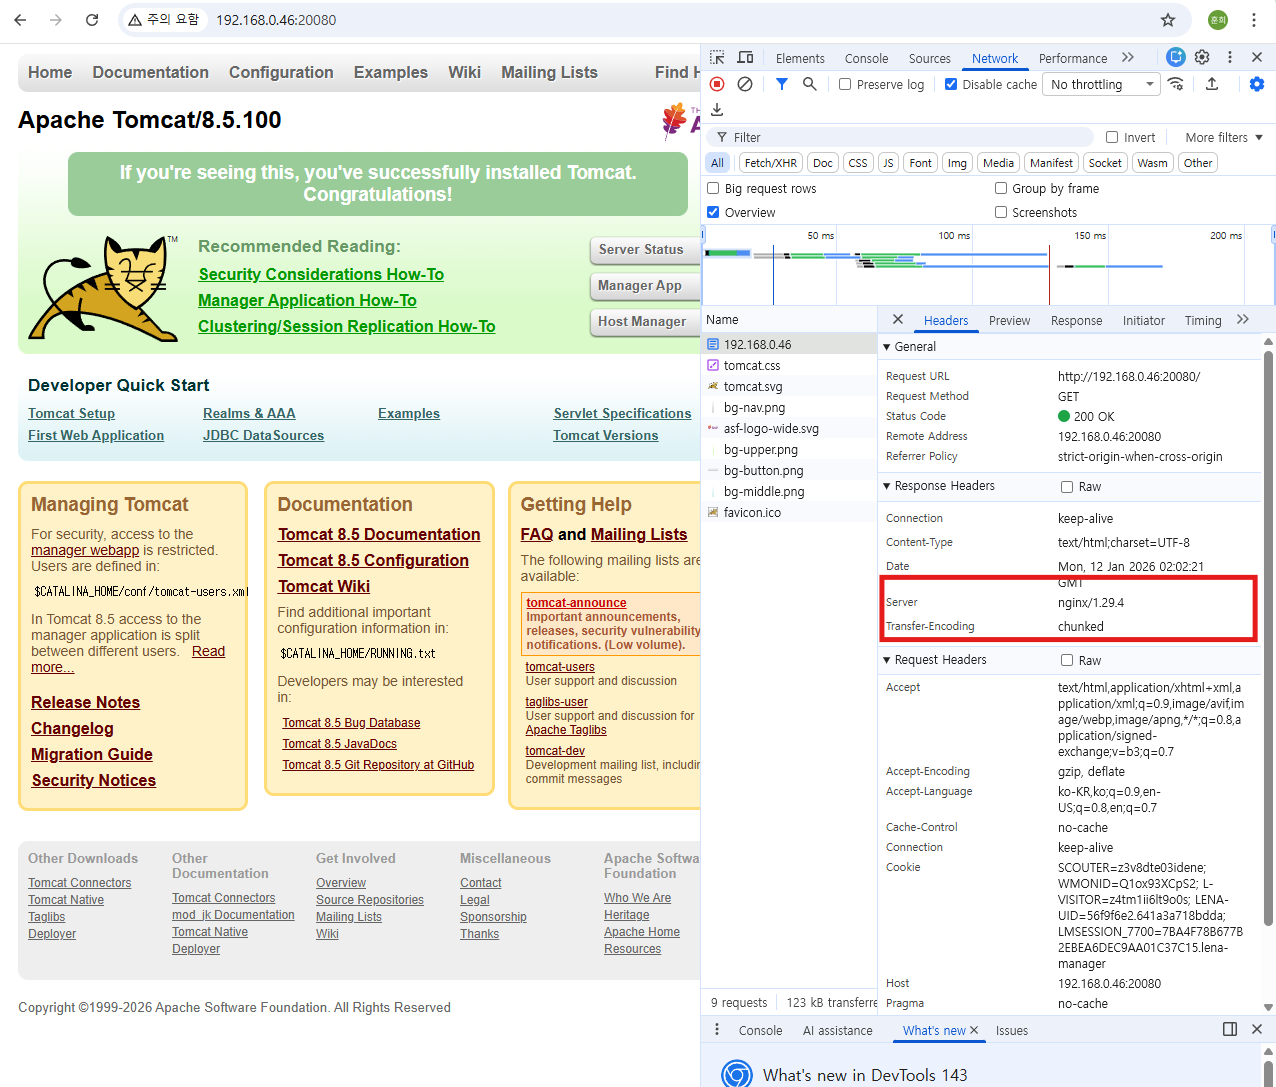The height and width of the screenshot is (1087, 1276).
Task: Show more request detail tabs
Action: 1243,319
